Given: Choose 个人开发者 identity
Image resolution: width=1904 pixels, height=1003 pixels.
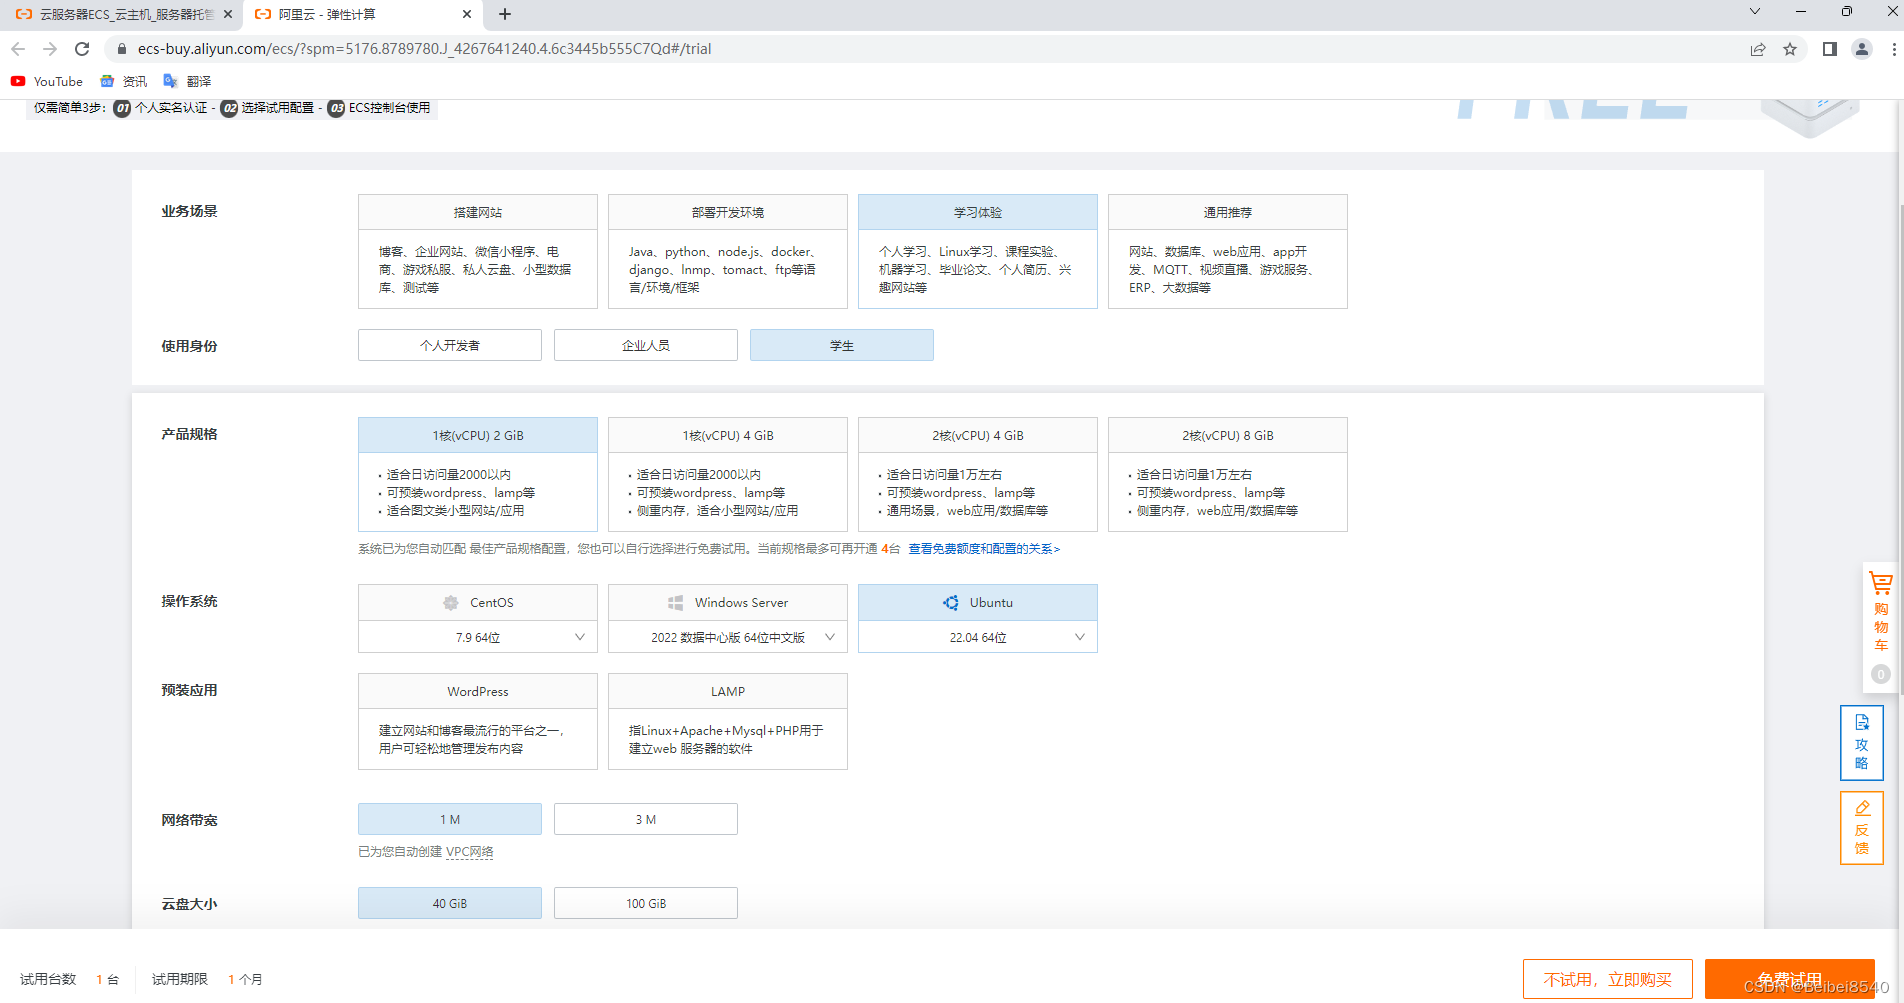Looking at the screenshot, I should point(450,345).
